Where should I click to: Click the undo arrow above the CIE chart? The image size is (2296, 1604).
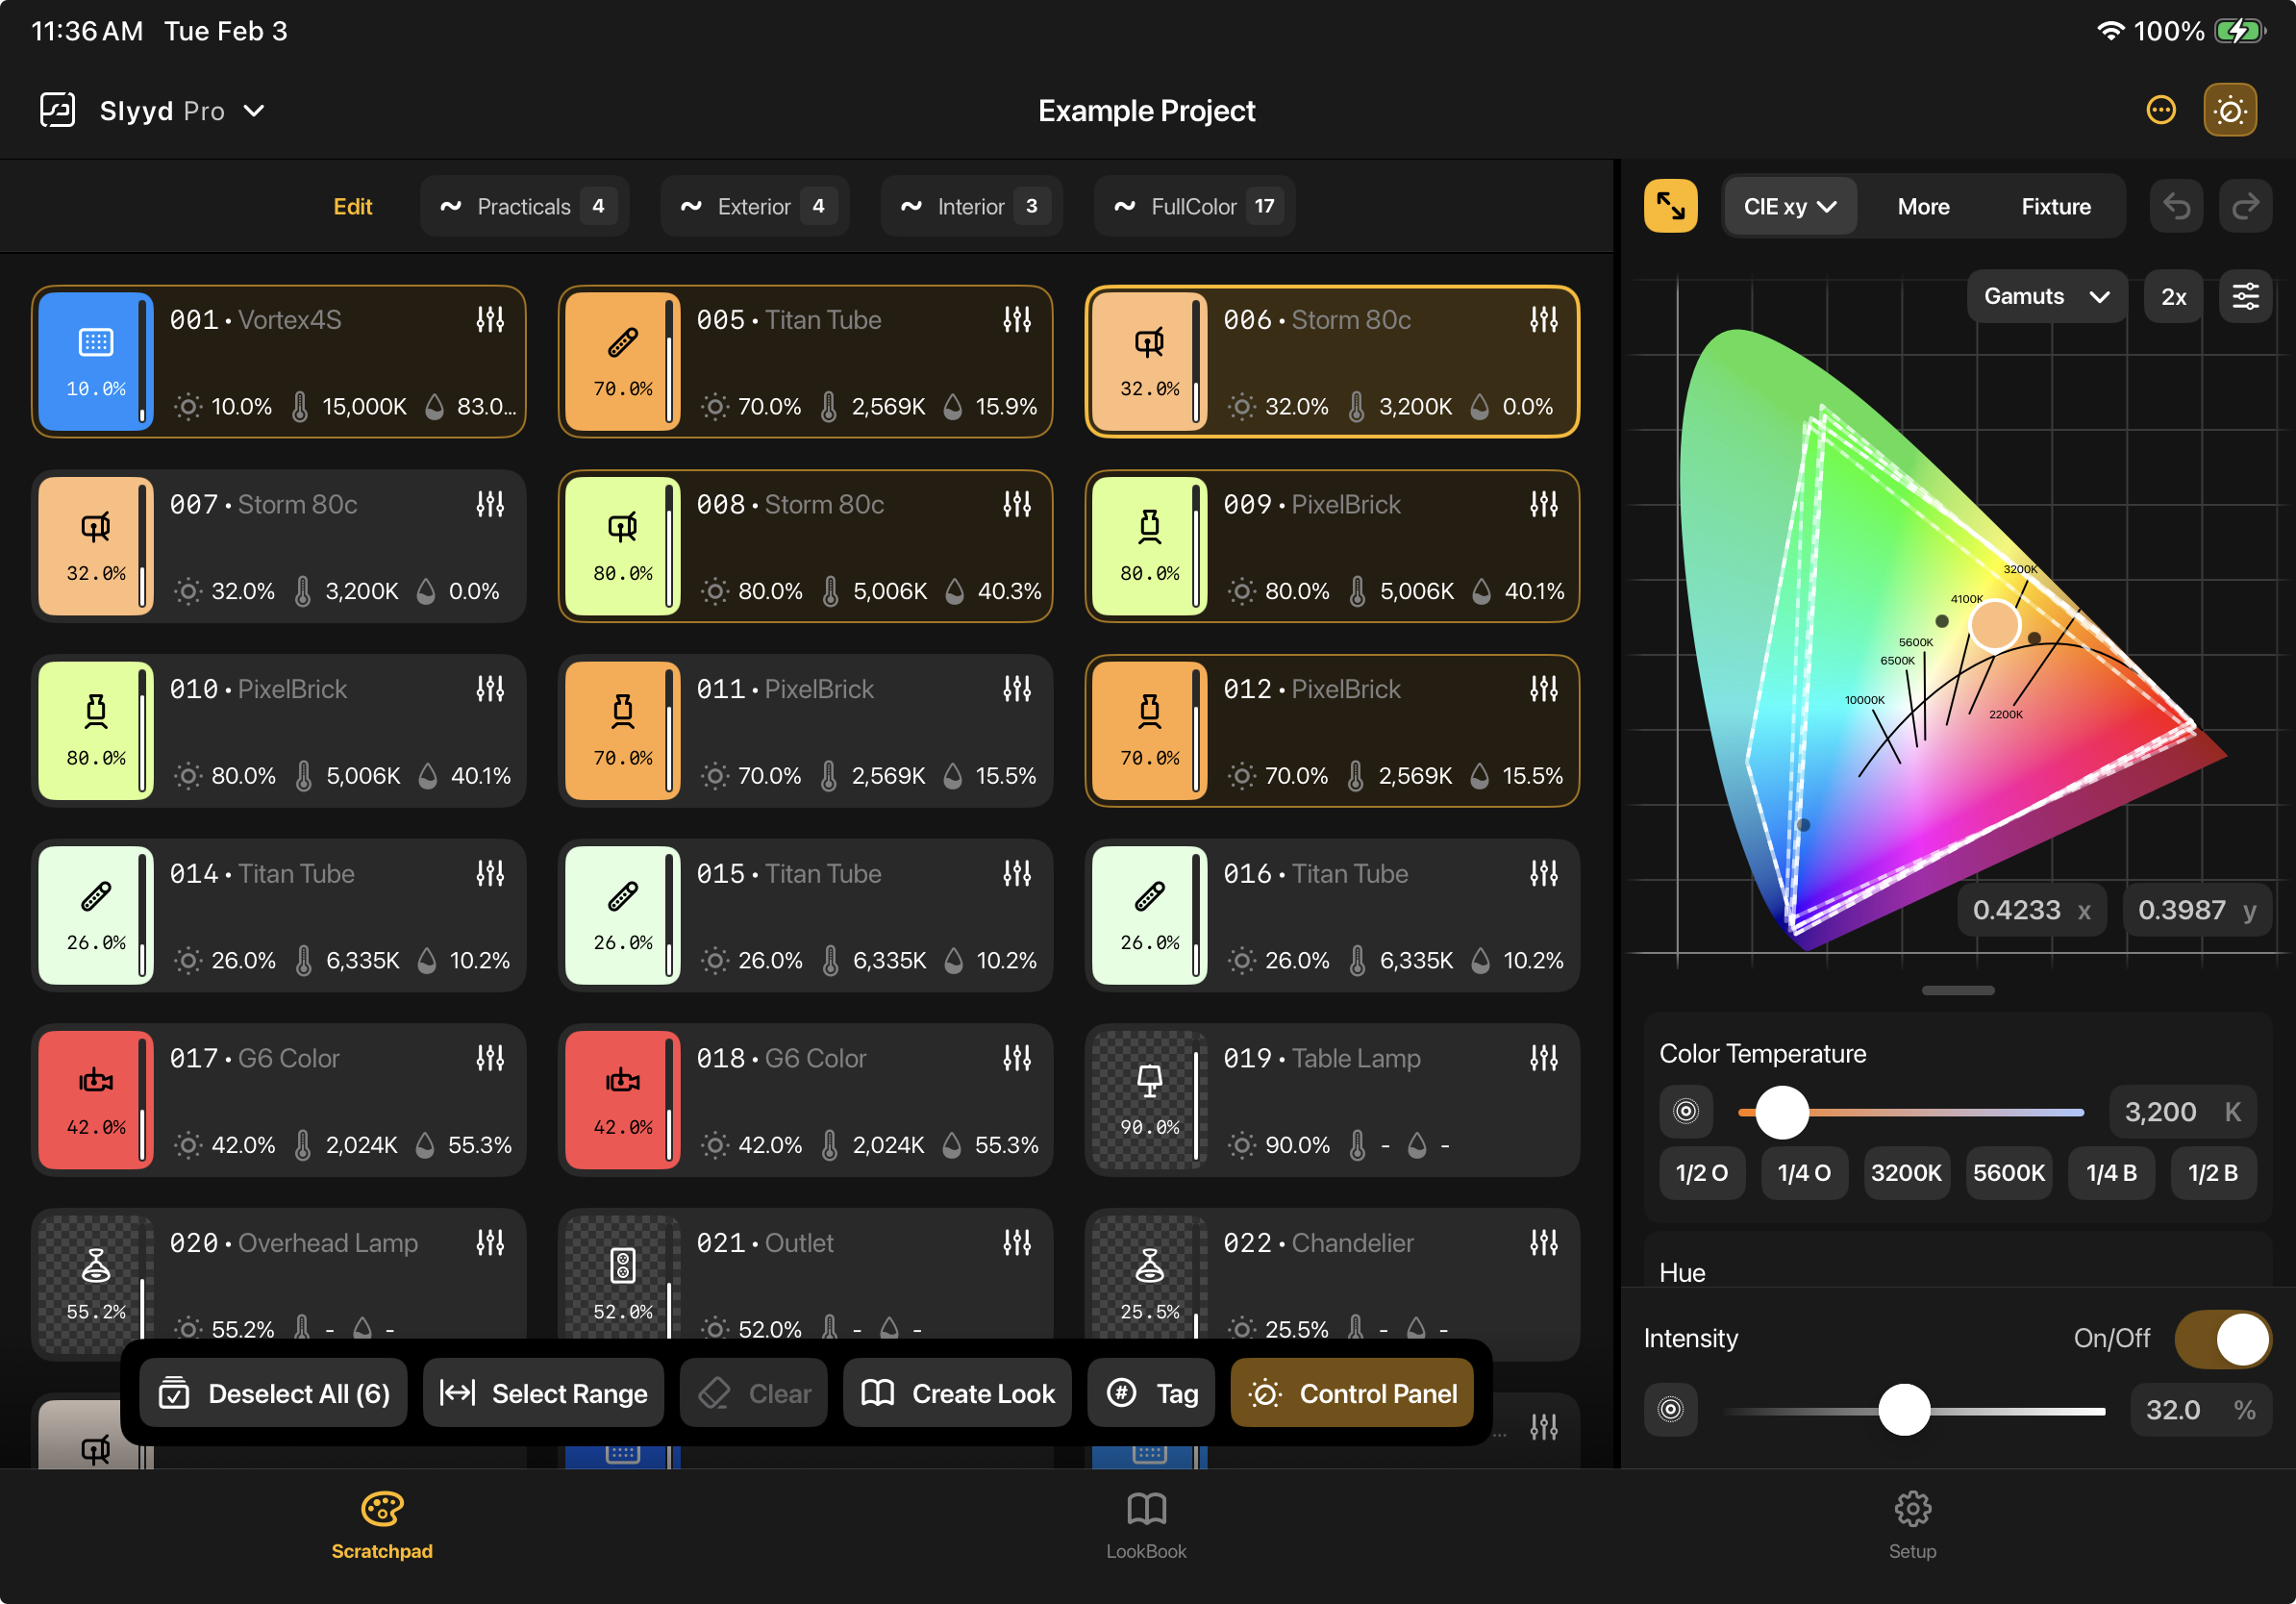click(2177, 206)
